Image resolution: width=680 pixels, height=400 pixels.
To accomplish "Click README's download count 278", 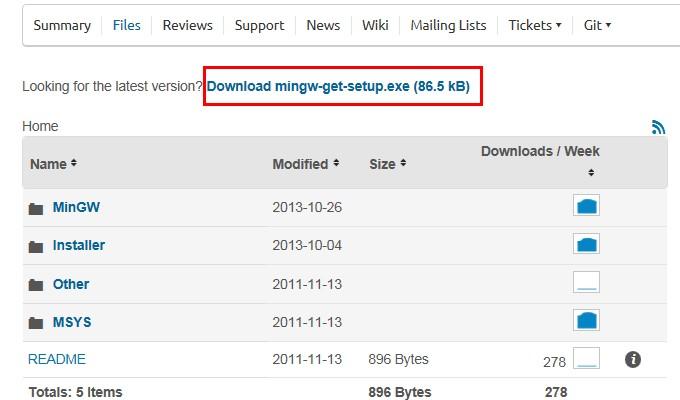I will coord(554,362).
